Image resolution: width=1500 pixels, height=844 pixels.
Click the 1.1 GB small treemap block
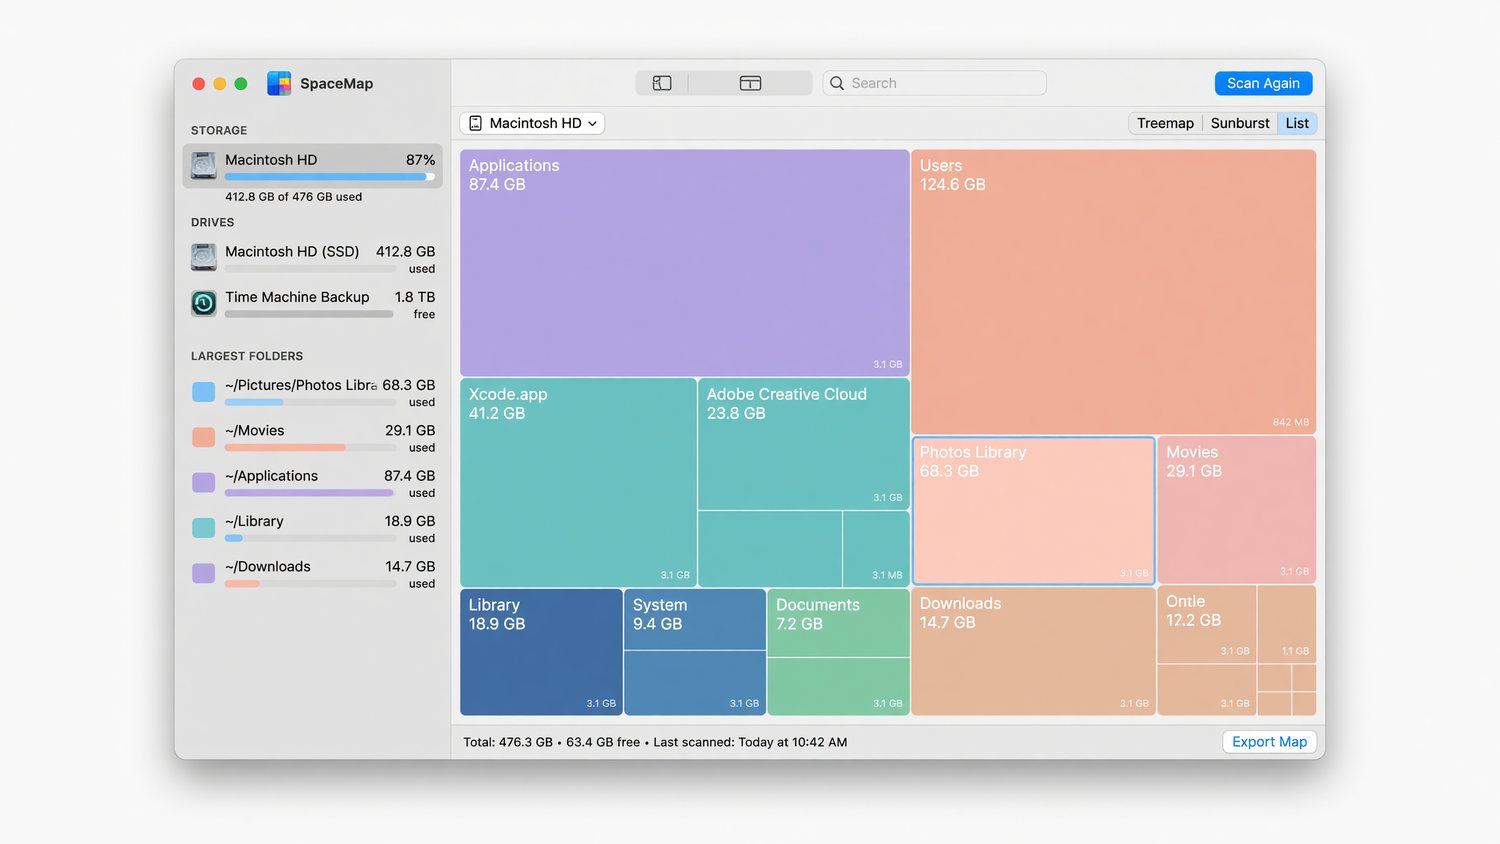(x=1287, y=625)
